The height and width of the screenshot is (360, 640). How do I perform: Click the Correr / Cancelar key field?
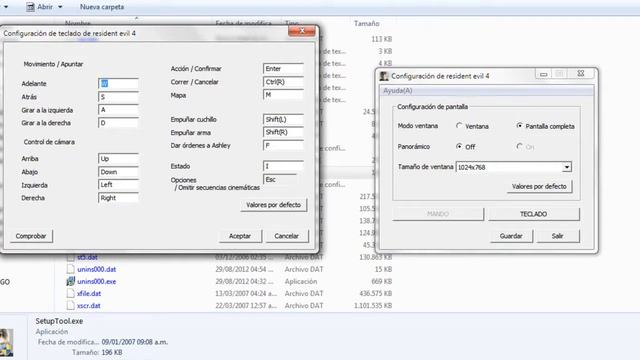point(283,82)
